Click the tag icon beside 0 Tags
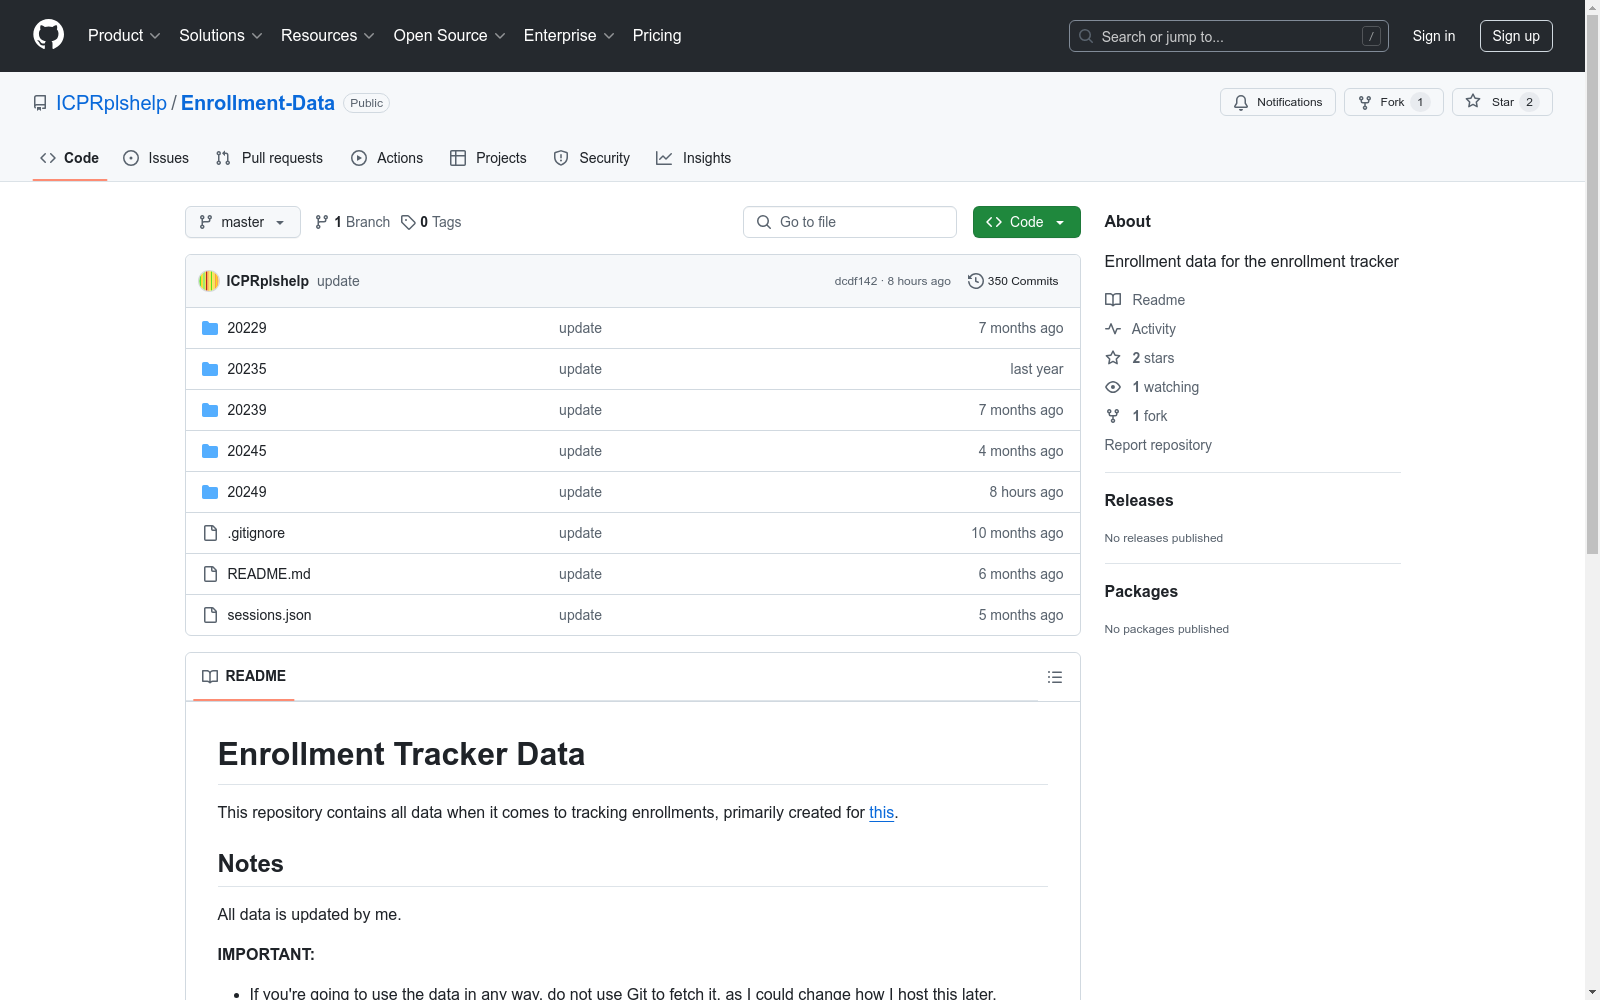Screen dimensions: 1600x1000 click(x=408, y=222)
